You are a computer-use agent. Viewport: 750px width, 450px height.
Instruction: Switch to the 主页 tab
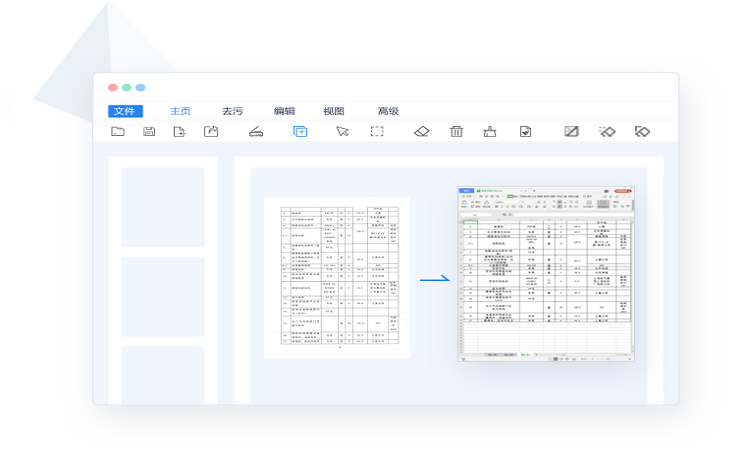pos(180,111)
